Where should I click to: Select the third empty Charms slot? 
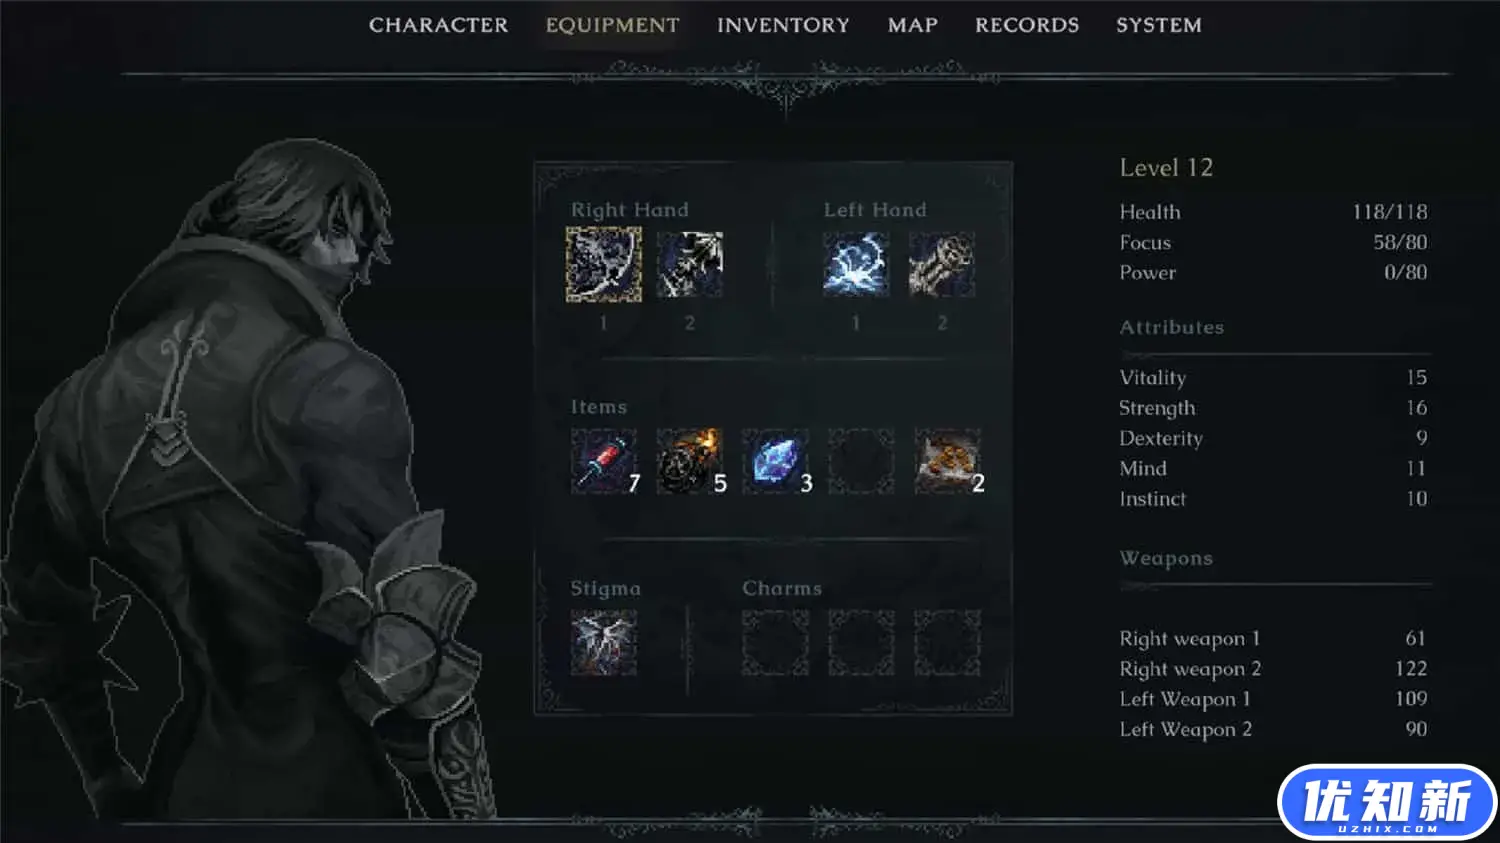pos(948,643)
